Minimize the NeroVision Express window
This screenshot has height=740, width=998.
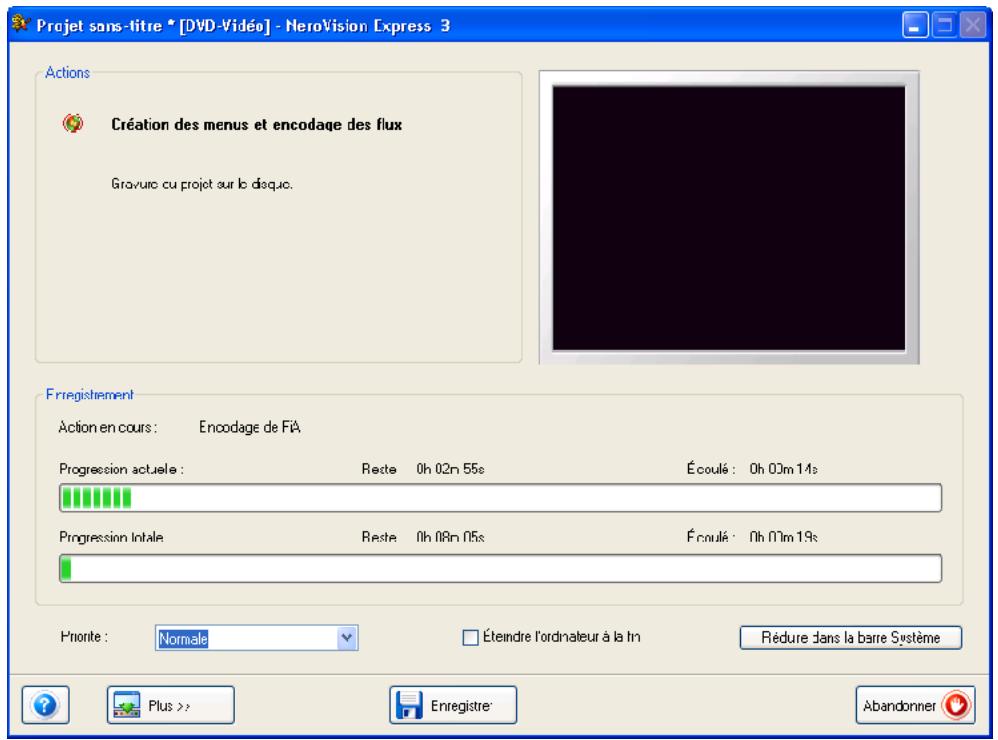915,25
